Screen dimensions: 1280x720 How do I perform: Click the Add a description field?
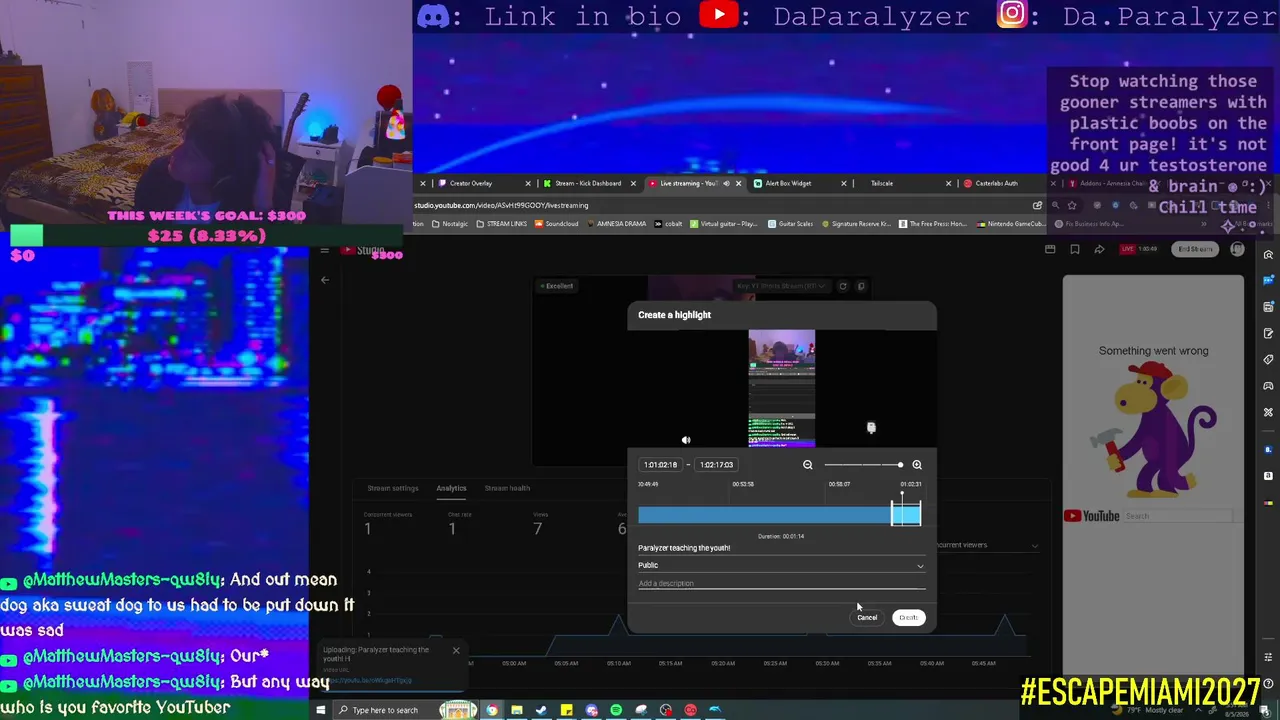[x=781, y=583]
